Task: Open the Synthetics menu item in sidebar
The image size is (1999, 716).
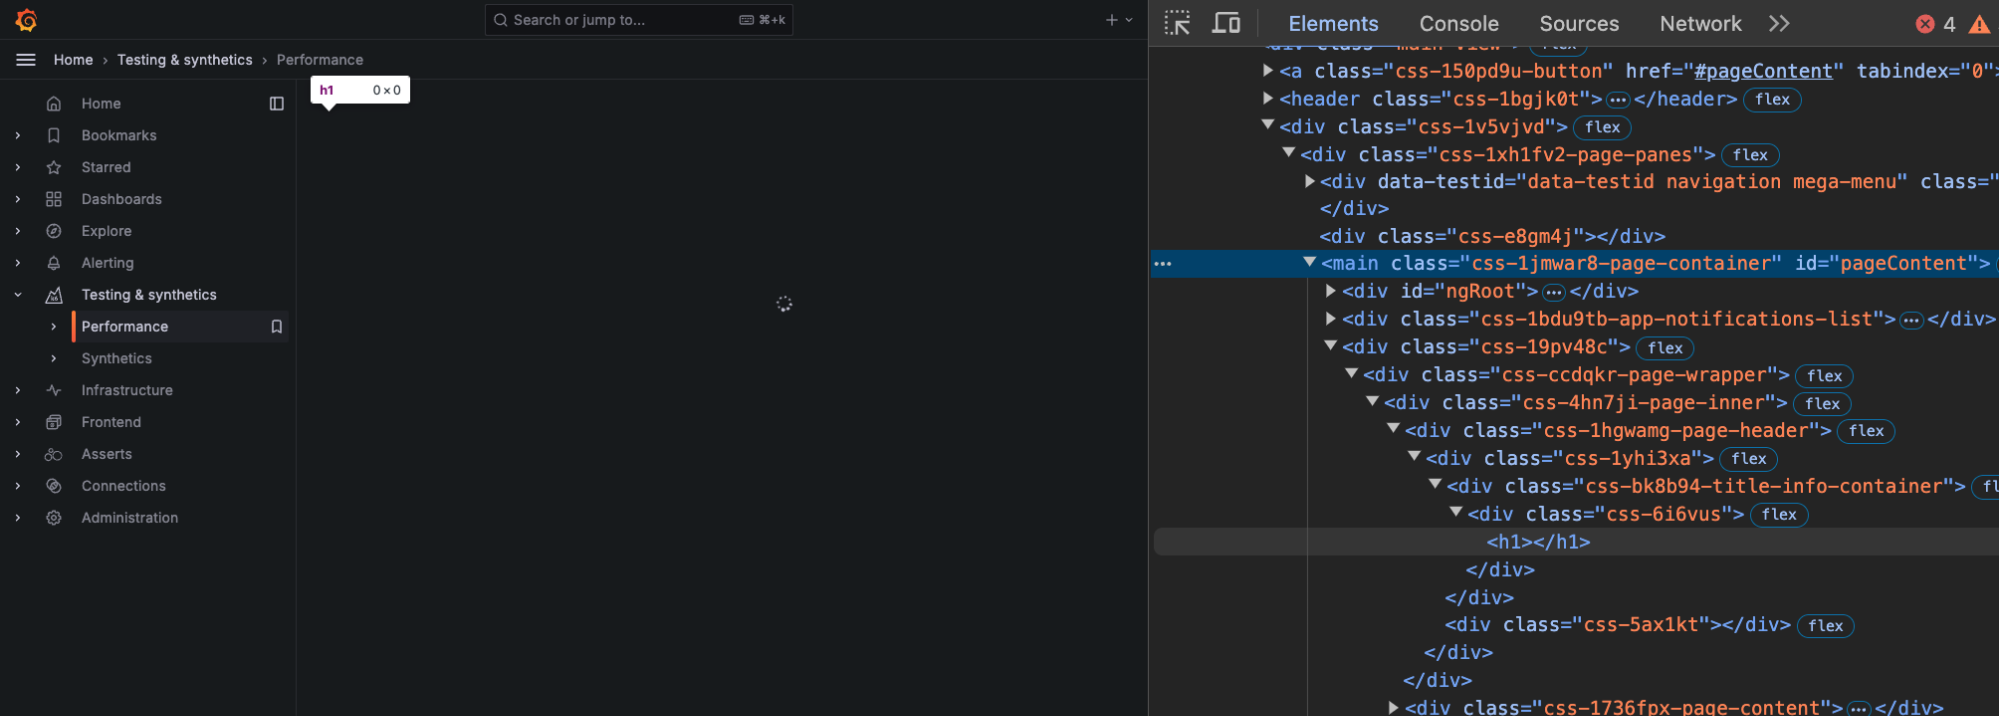Action: [117, 359]
